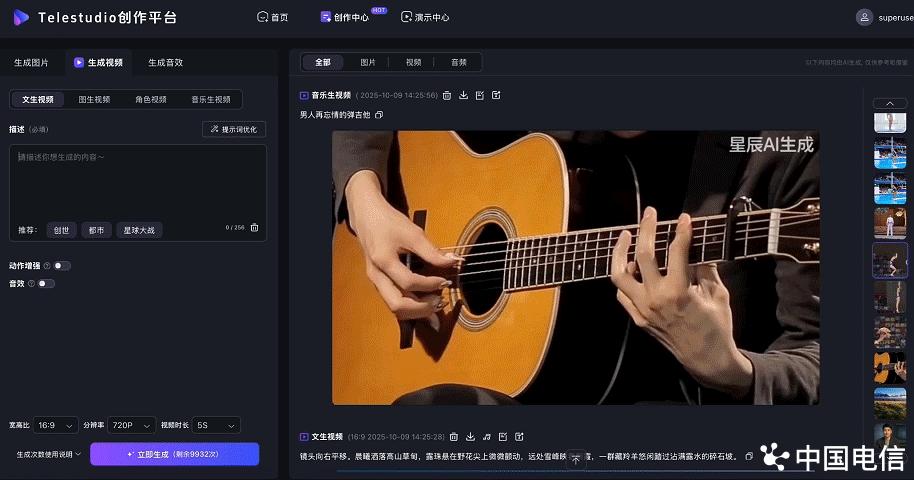
Task: Choose the 都市 recommended tag
Action: point(96,230)
